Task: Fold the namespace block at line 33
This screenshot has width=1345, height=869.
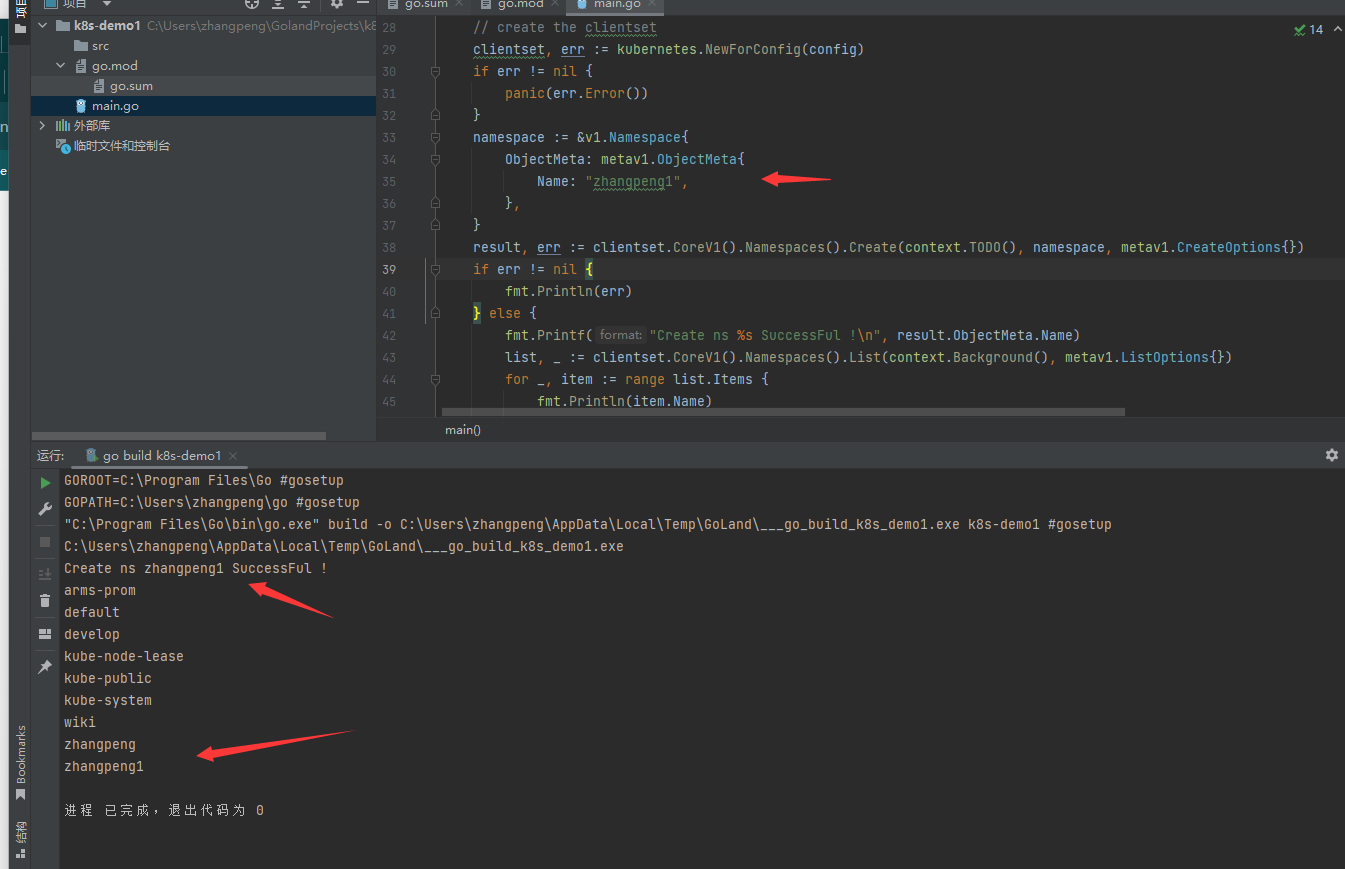Action: pos(435,138)
